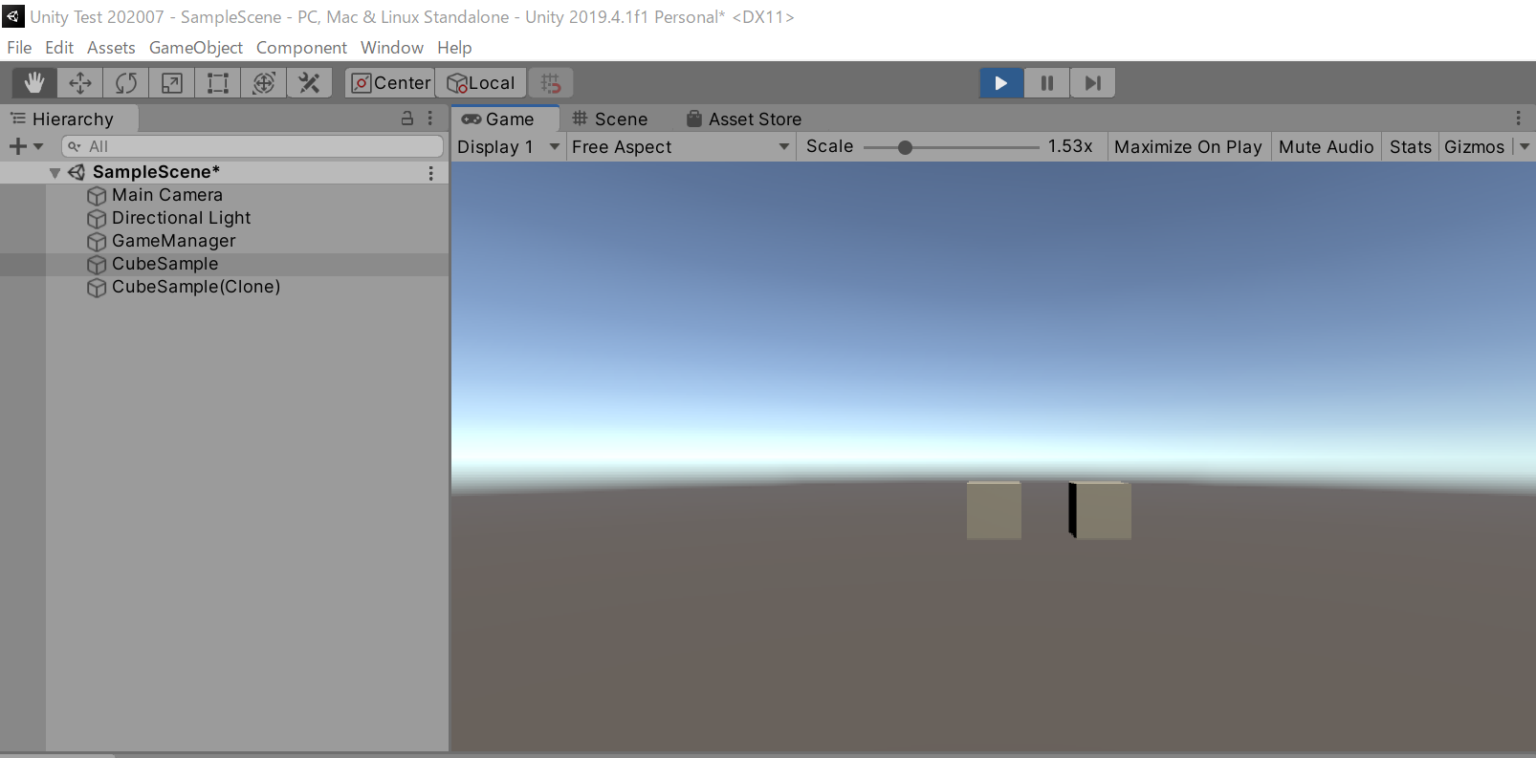Adjust the Game view Scale slider
This screenshot has width=1536, height=758.
906,146
